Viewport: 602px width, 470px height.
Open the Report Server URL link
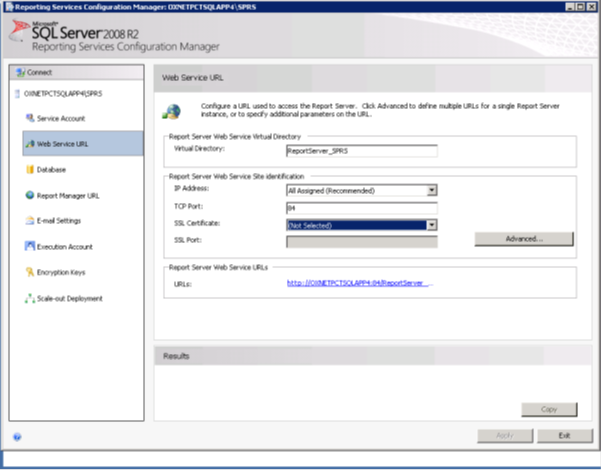pyautogui.click(x=360, y=283)
